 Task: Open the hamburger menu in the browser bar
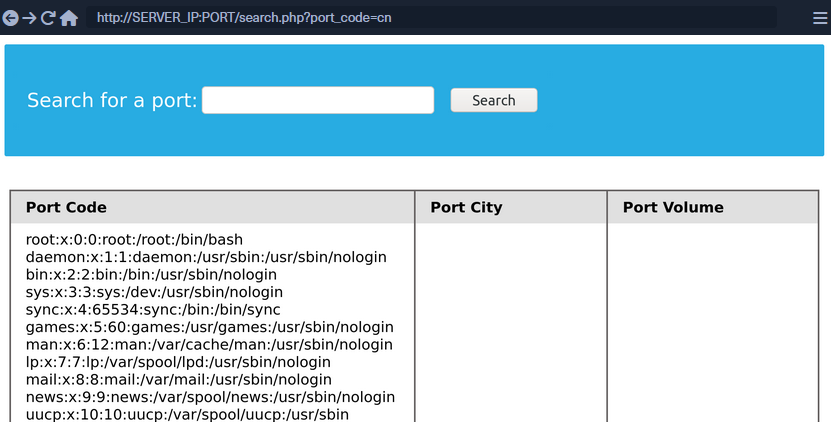tap(820, 18)
